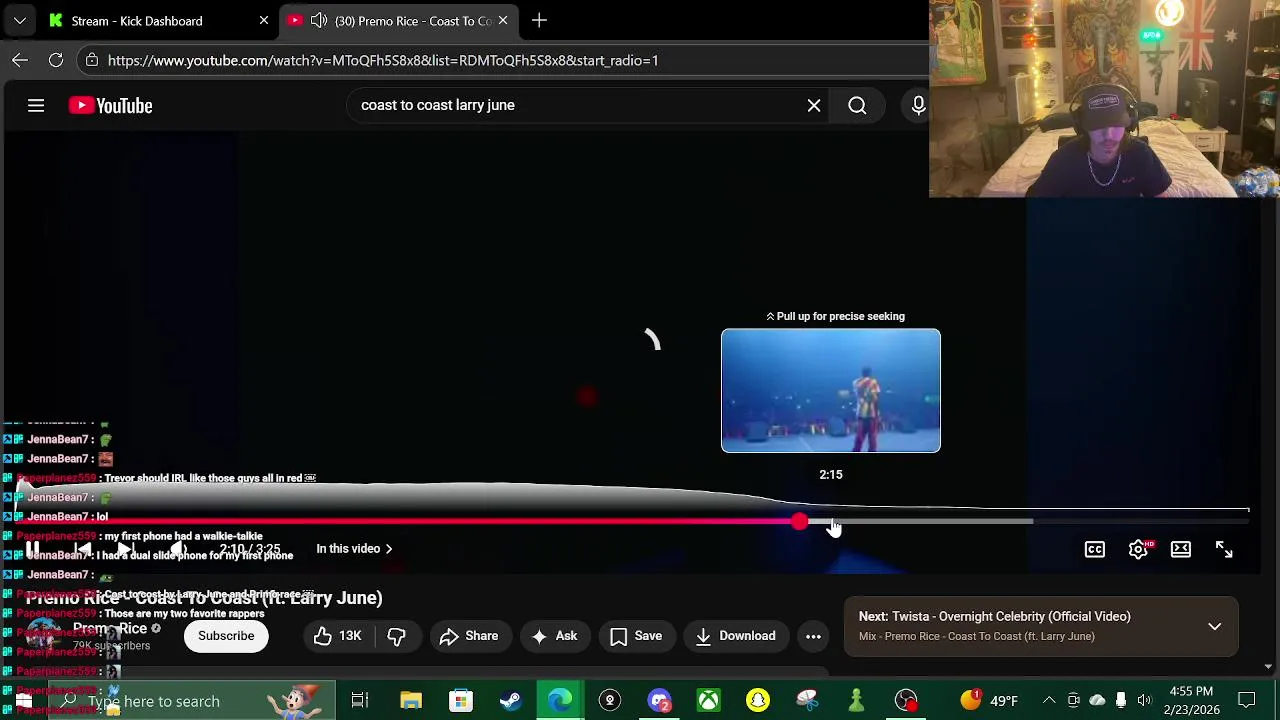Open the YouTube guide hamburger menu
This screenshot has width=1280, height=720.
pyautogui.click(x=36, y=105)
